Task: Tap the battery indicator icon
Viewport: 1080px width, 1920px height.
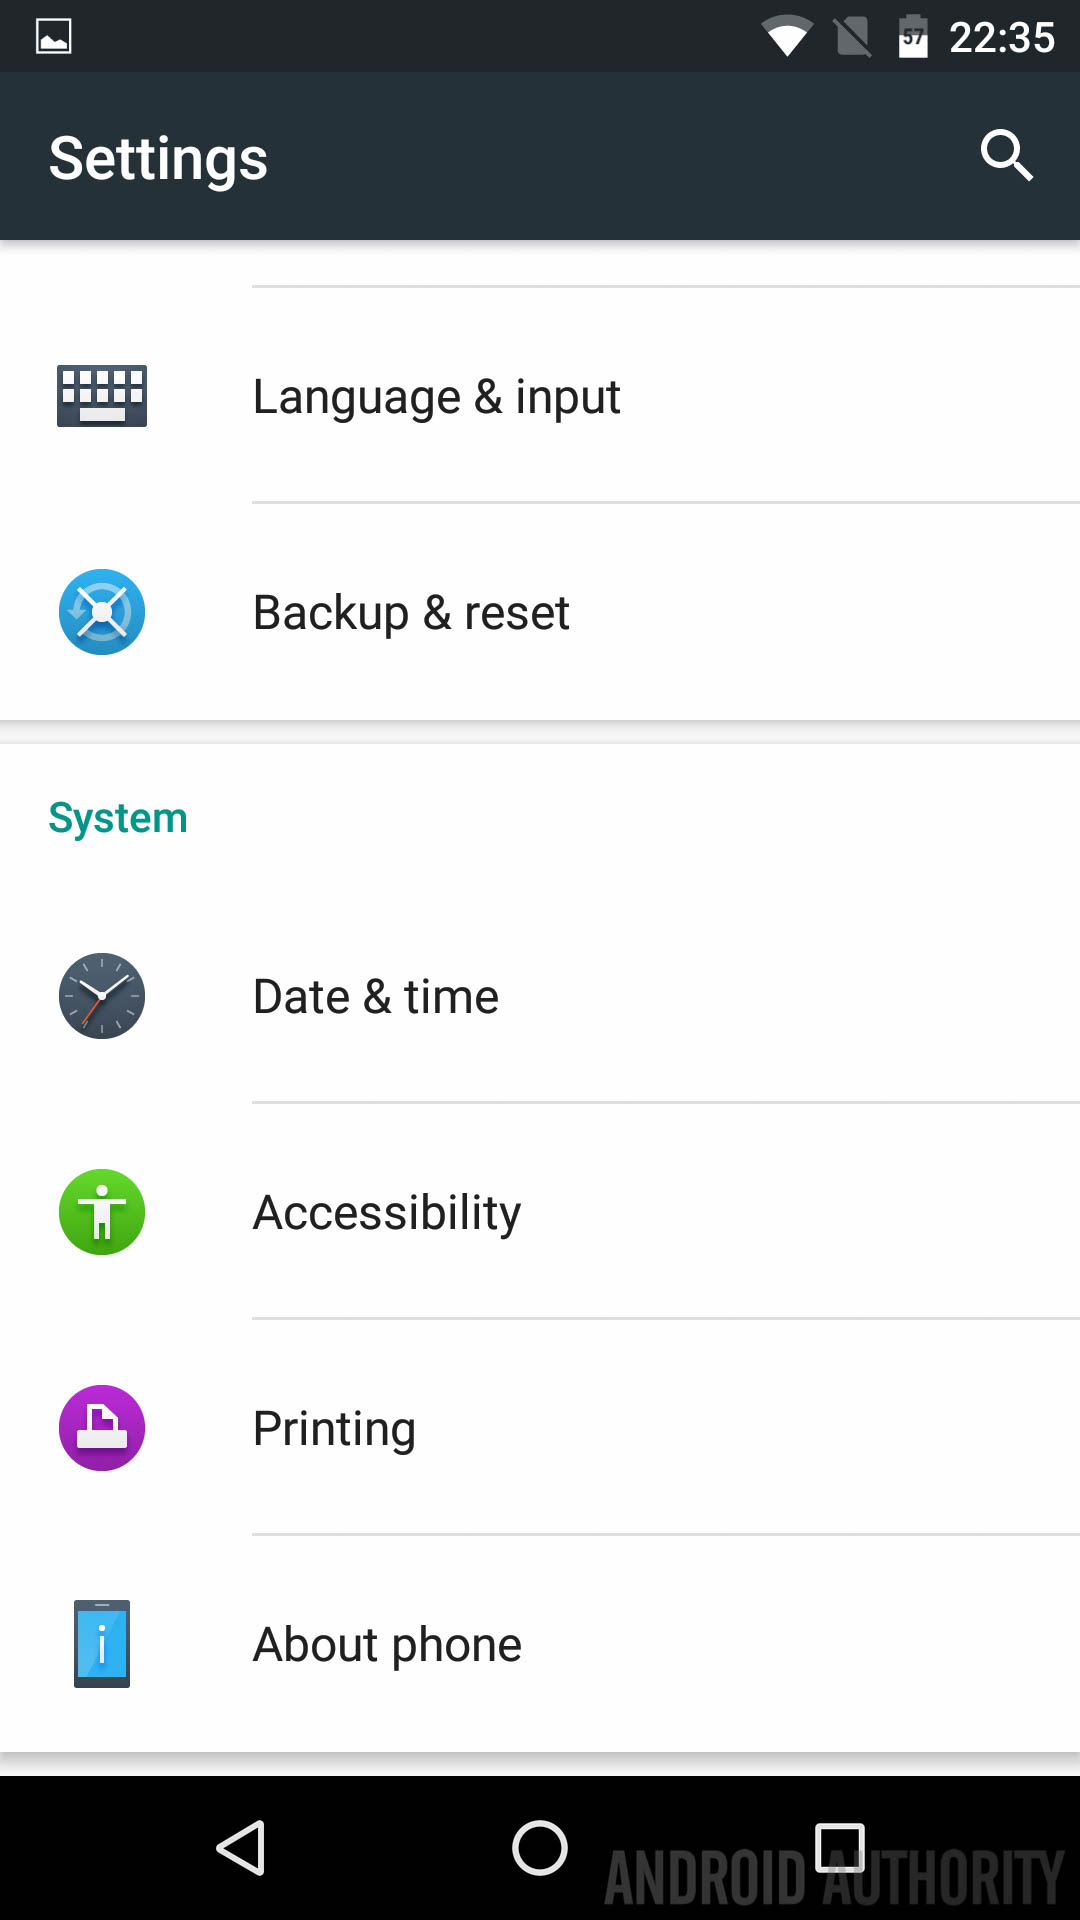Action: click(x=913, y=38)
